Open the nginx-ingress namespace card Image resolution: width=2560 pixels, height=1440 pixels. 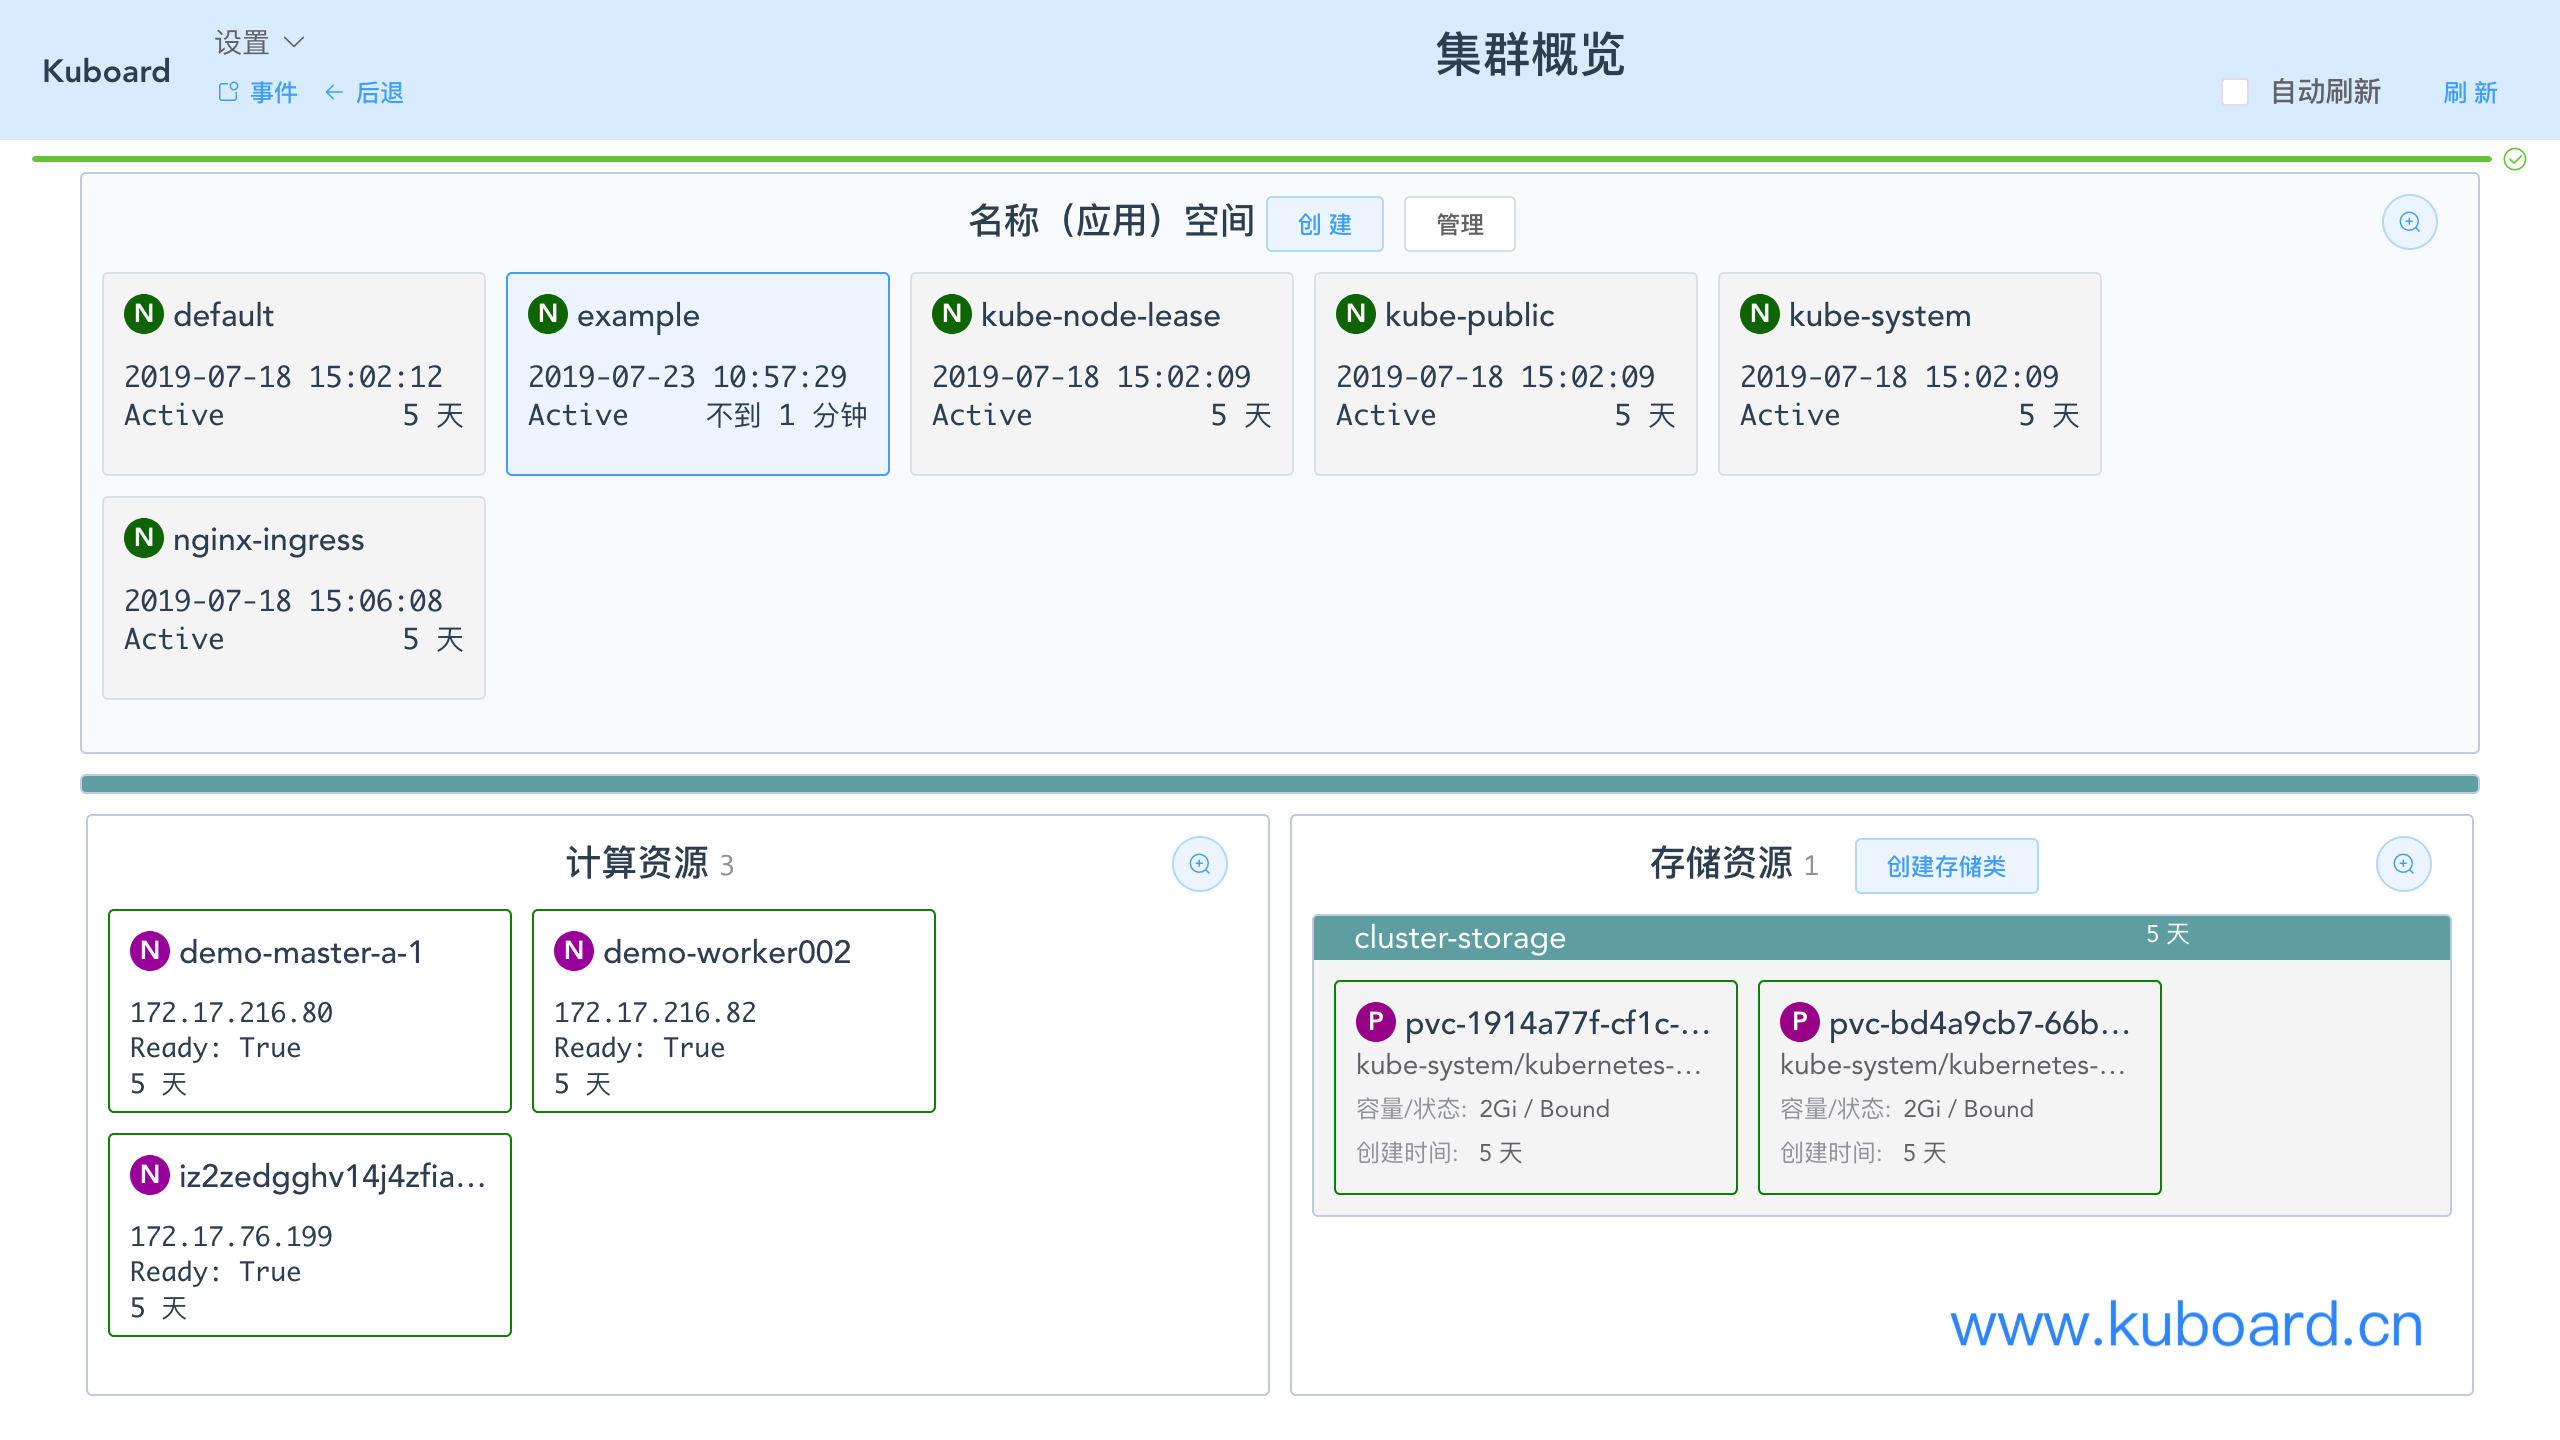pyautogui.click(x=294, y=598)
